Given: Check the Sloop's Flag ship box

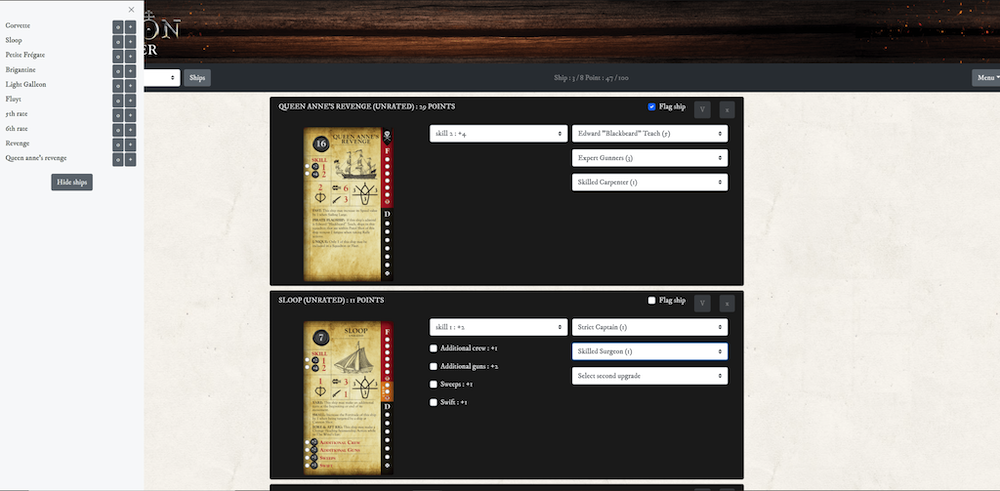Looking at the screenshot, I should click(x=652, y=300).
